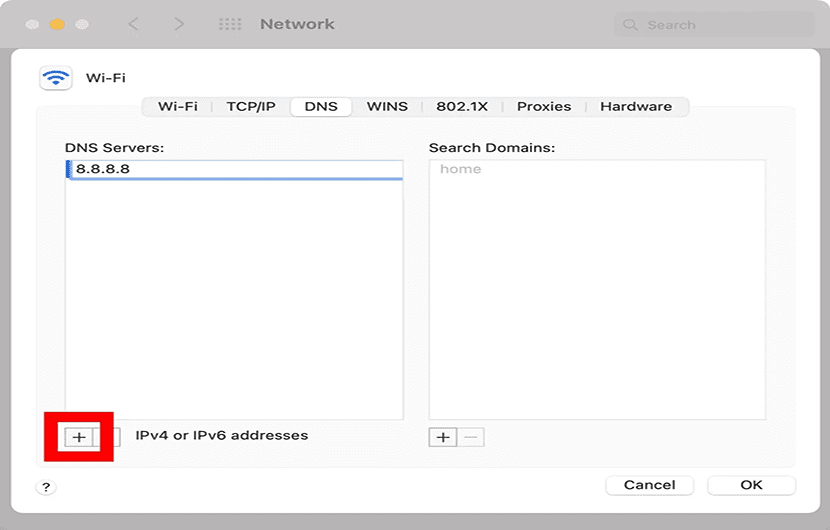Go forward using the toolbar forward arrow
This screenshot has width=830, height=530.
point(179,24)
